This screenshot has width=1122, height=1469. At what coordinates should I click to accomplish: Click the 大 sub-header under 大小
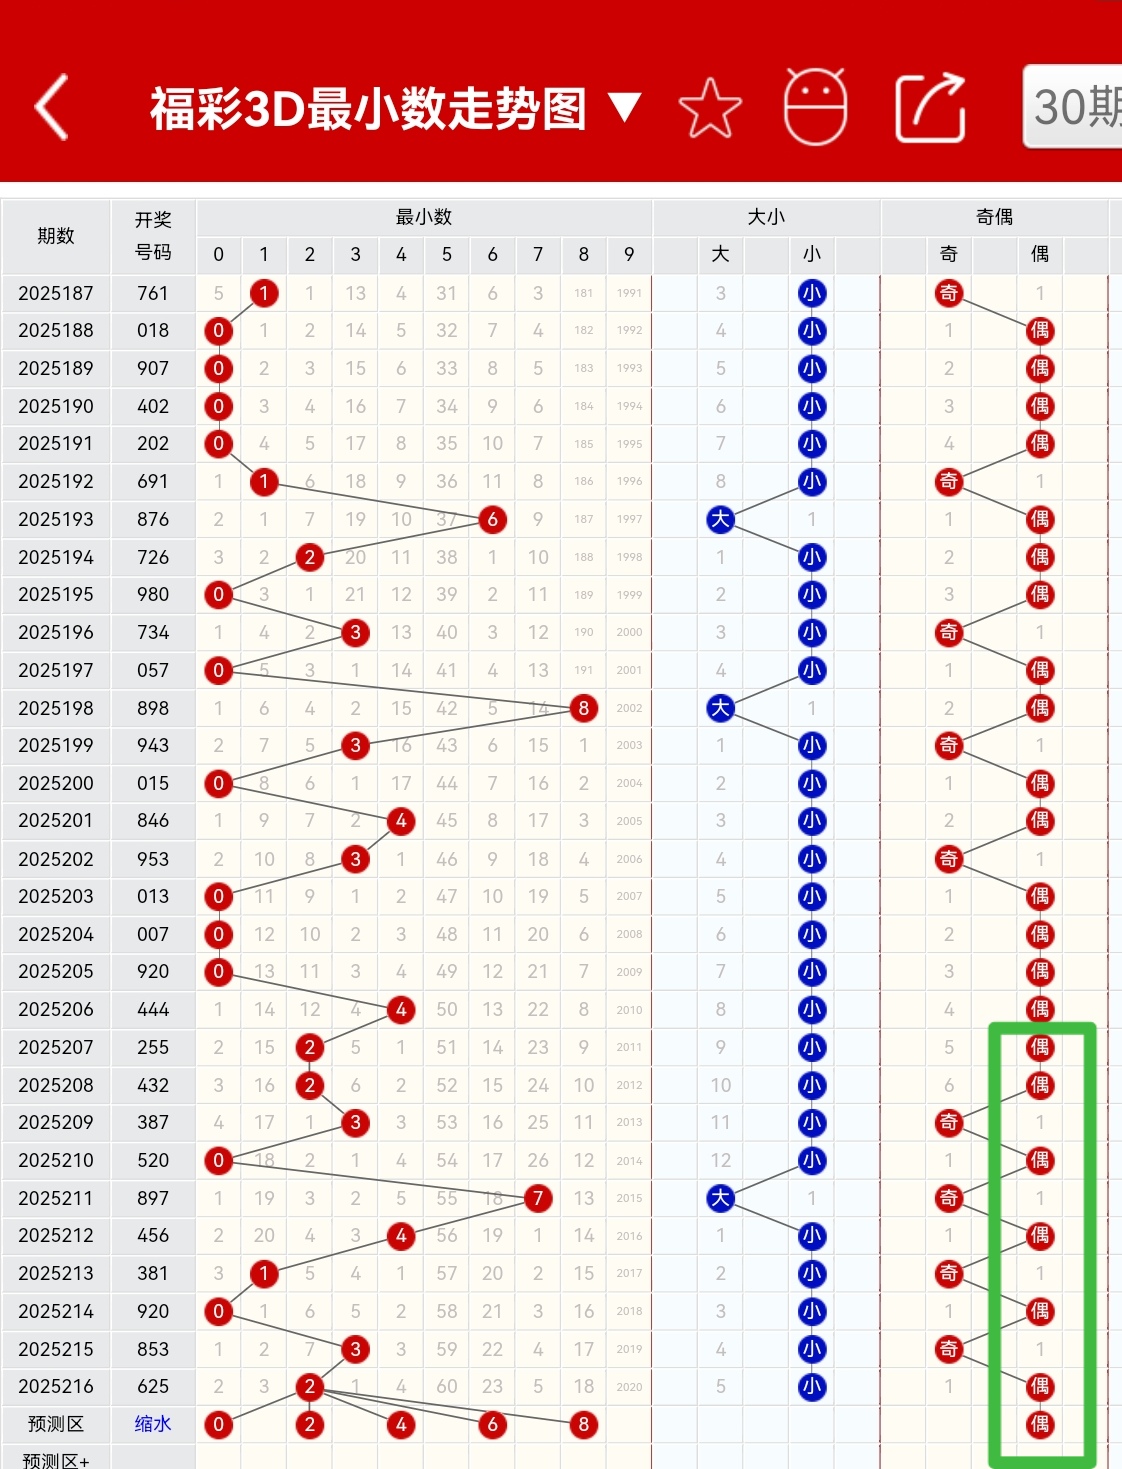click(720, 254)
